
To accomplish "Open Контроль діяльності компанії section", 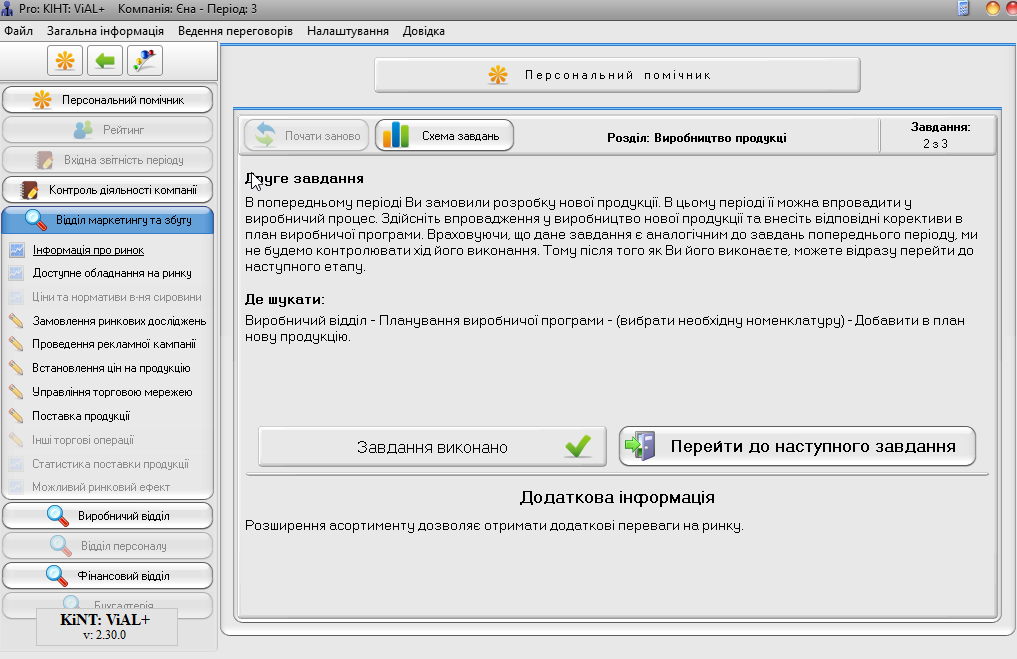I will pos(108,190).
